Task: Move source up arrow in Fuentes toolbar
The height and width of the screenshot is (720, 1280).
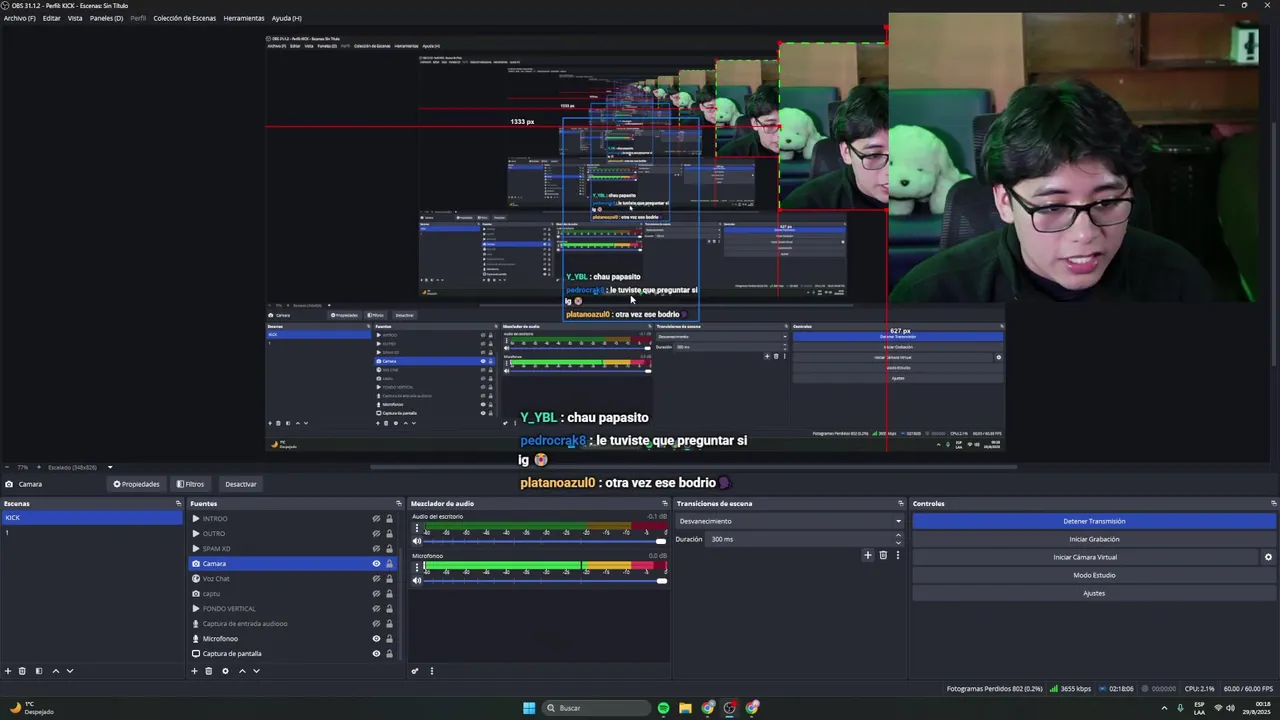Action: coord(242,671)
